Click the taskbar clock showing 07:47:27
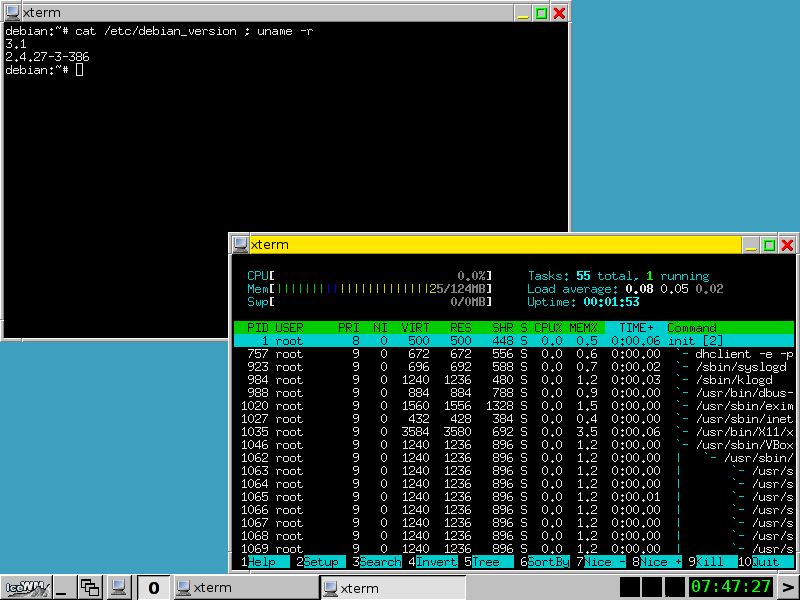Screen dimensions: 800x600 pos(730,587)
